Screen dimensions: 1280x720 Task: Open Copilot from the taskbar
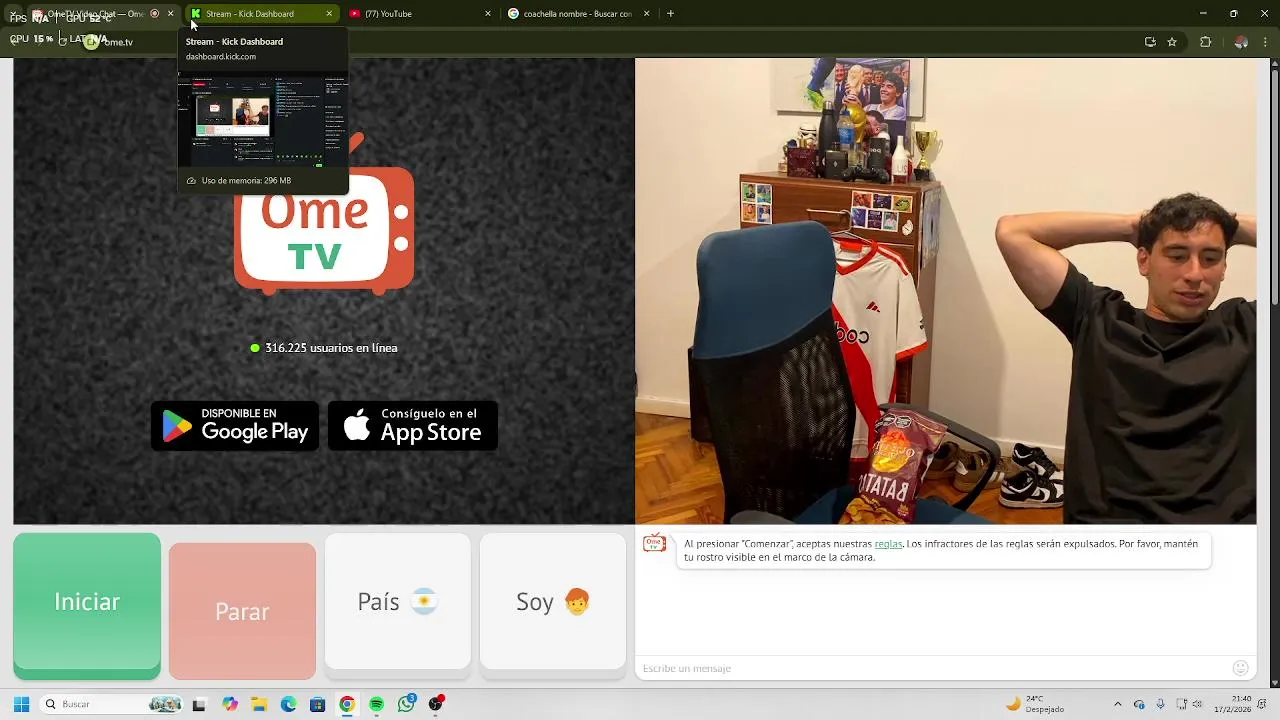pos(230,705)
